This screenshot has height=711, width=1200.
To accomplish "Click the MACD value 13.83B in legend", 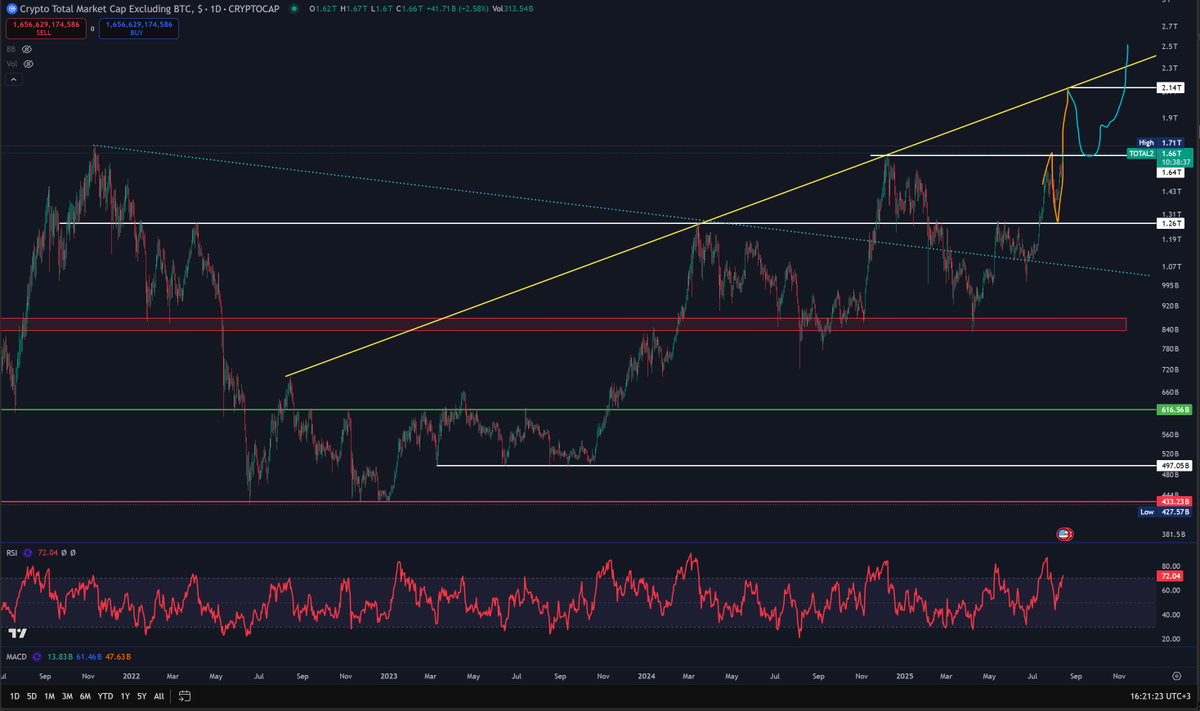I will click(x=58, y=656).
